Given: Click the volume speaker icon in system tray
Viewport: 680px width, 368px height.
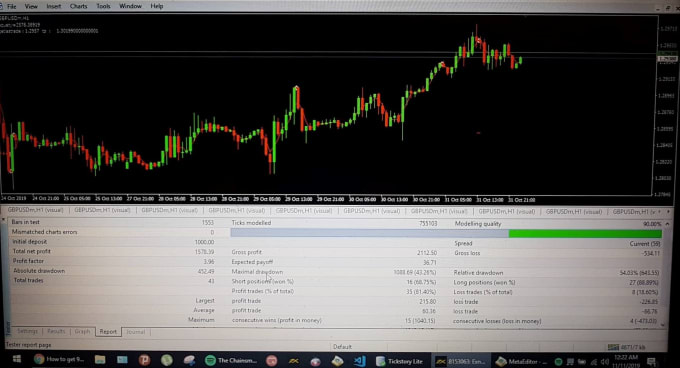Looking at the screenshot, I should click(605, 362).
